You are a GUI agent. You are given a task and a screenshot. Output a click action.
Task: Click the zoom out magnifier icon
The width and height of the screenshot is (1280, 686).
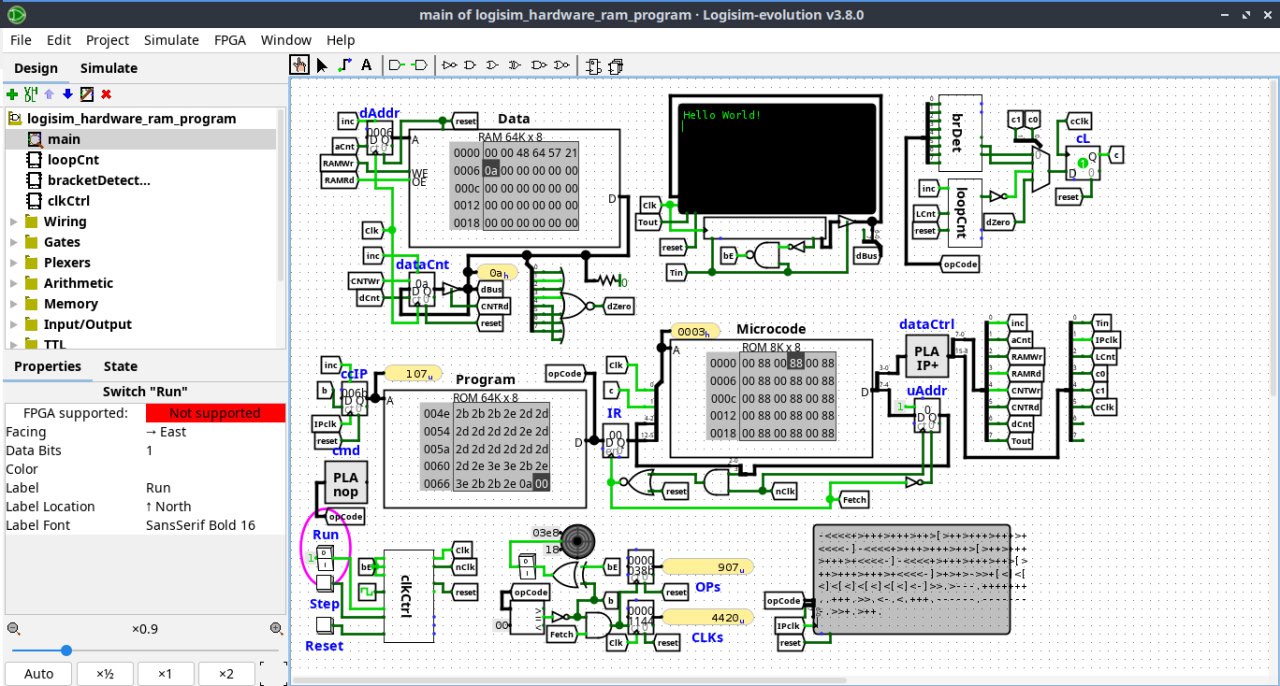tap(13, 629)
